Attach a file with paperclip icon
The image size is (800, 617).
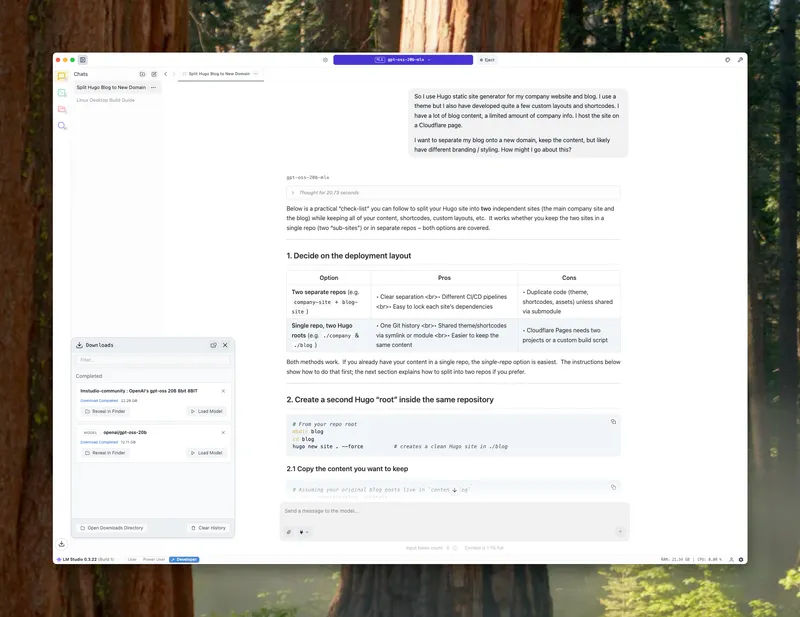tap(289, 532)
